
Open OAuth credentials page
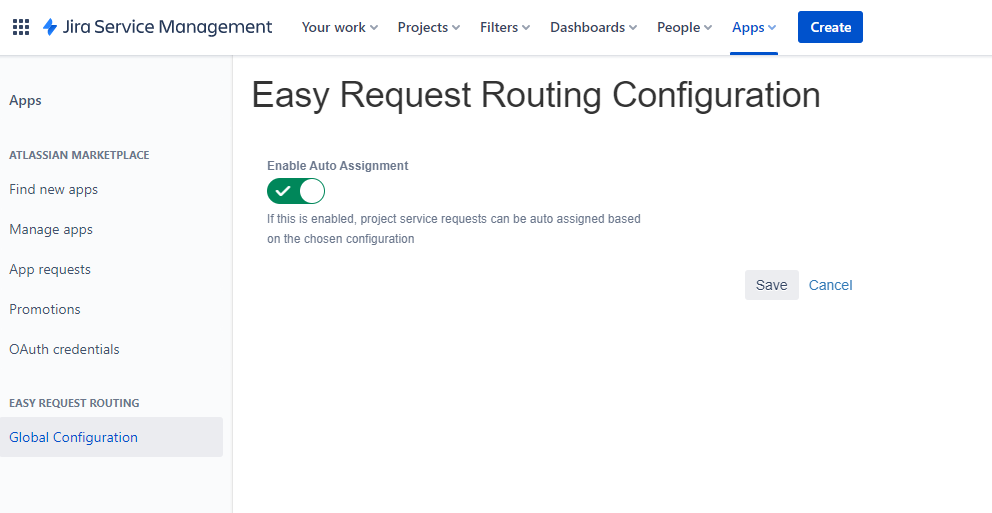pyautogui.click(x=64, y=349)
